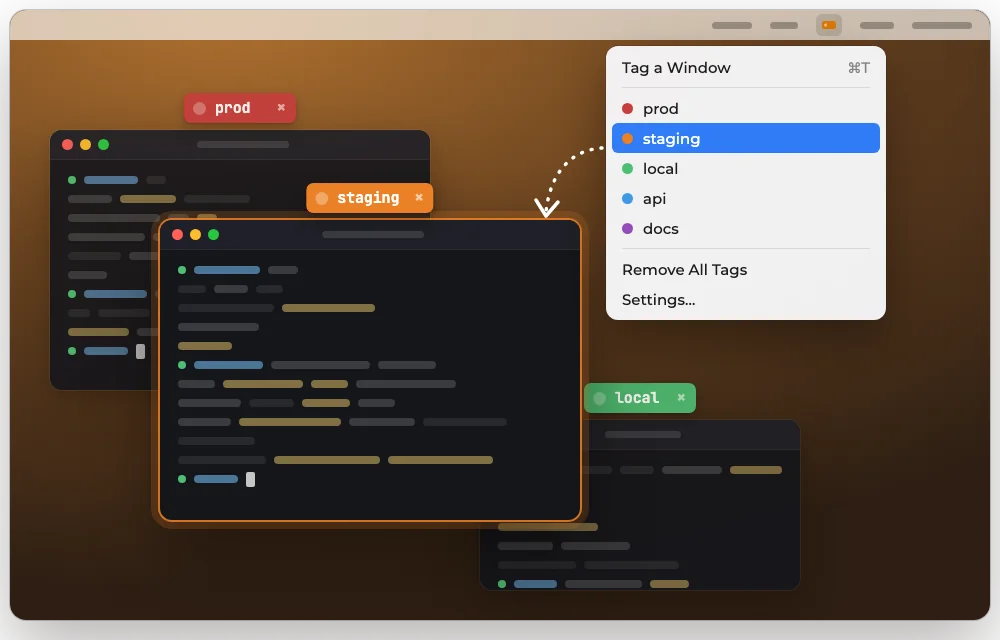
Task: Zoom the prod terminal window with green button
Action: (x=103, y=145)
